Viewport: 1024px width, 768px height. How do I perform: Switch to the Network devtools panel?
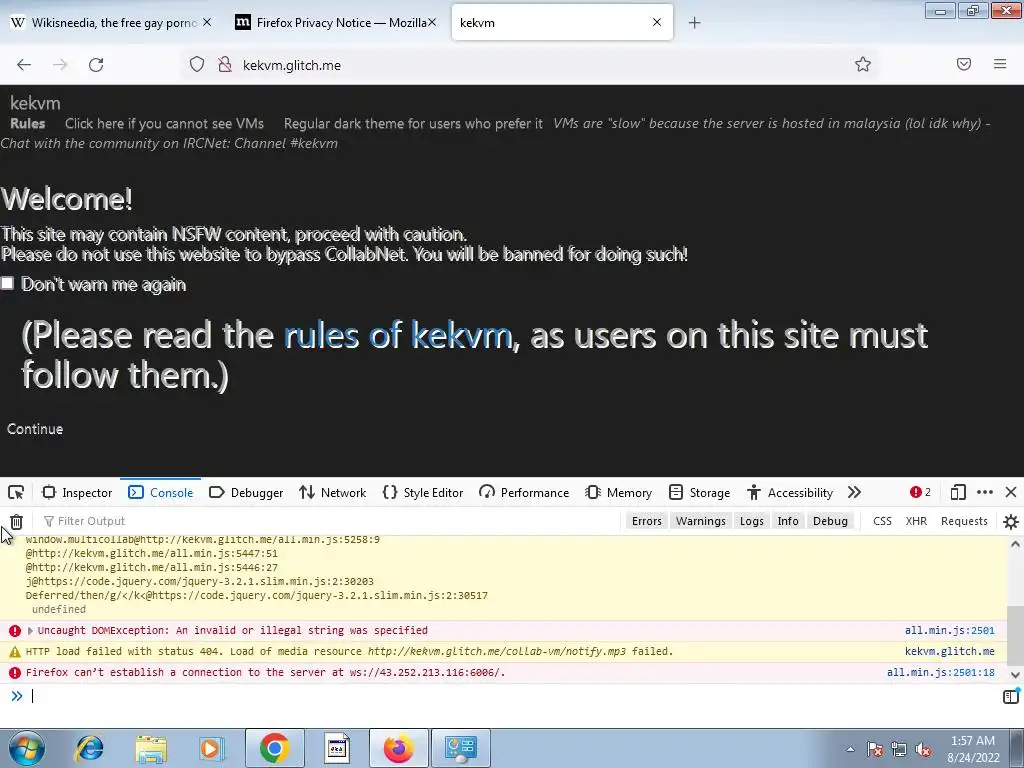coord(332,492)
